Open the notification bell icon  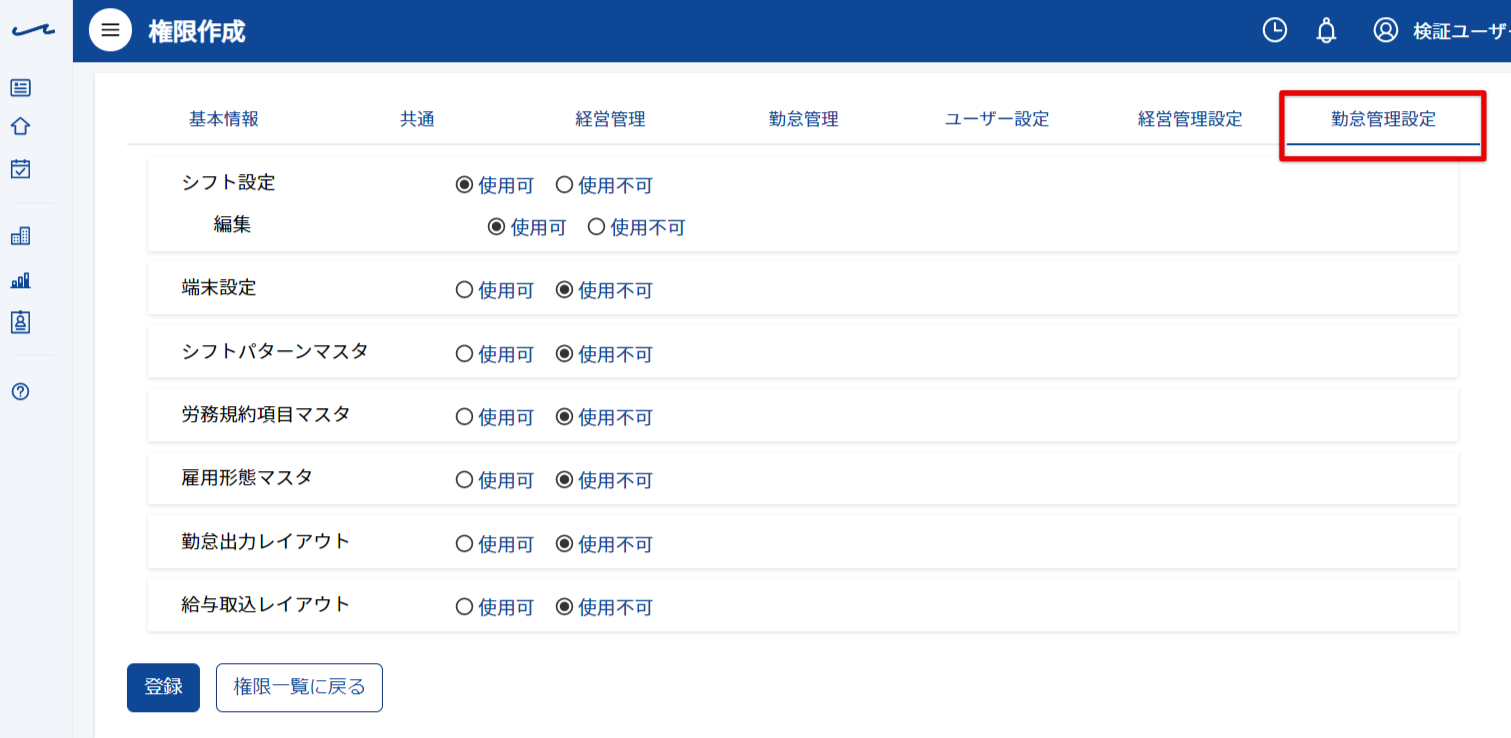click(1327, 31)
